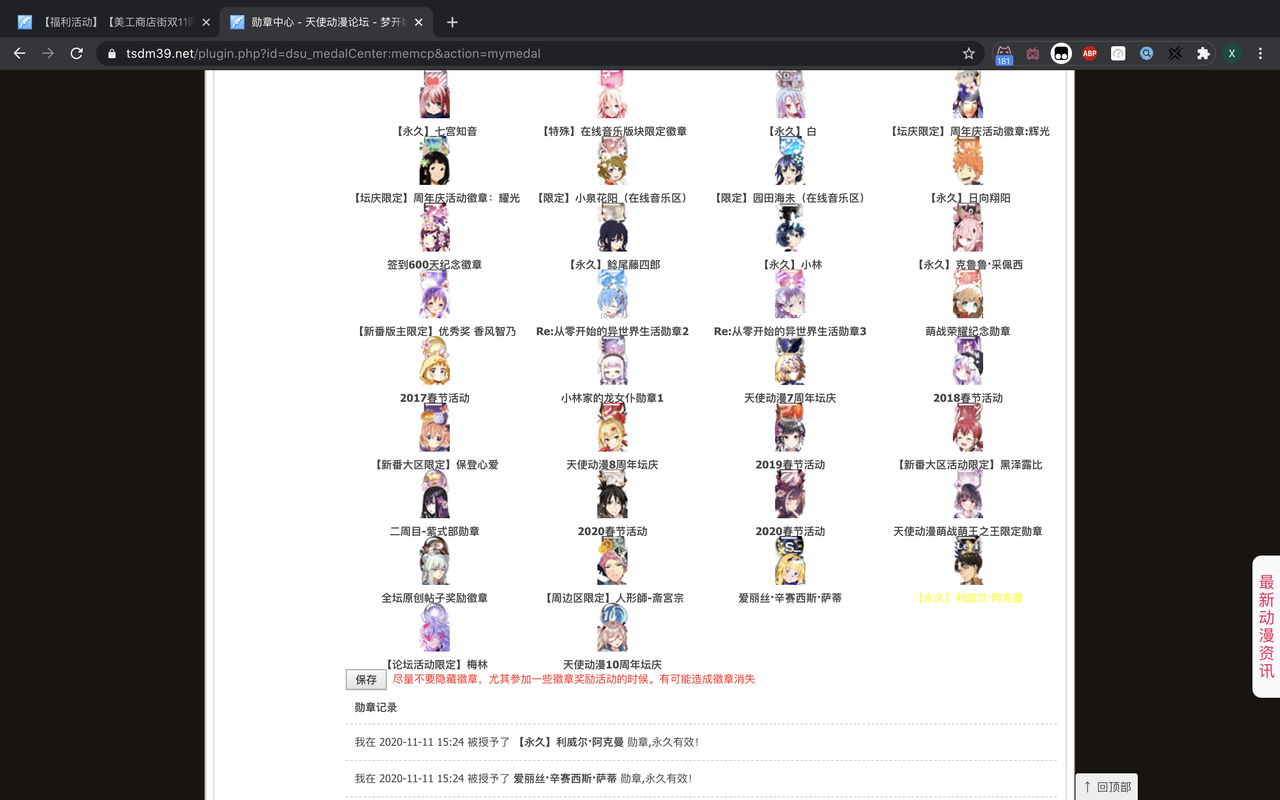
Task: Open the Chrome profile avatar X
Action: [x=1232, y=54]
